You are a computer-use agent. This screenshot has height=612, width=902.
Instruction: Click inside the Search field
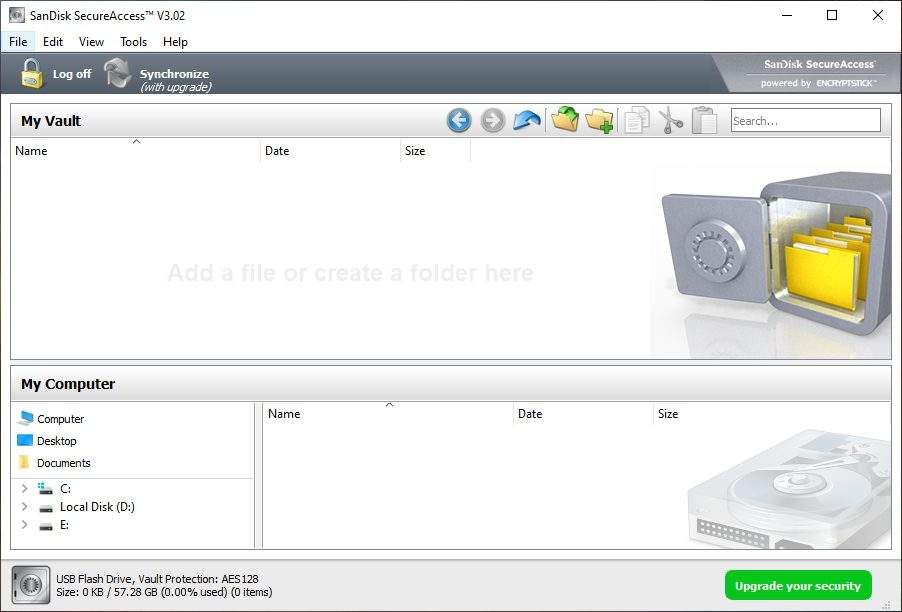point(806,120)
